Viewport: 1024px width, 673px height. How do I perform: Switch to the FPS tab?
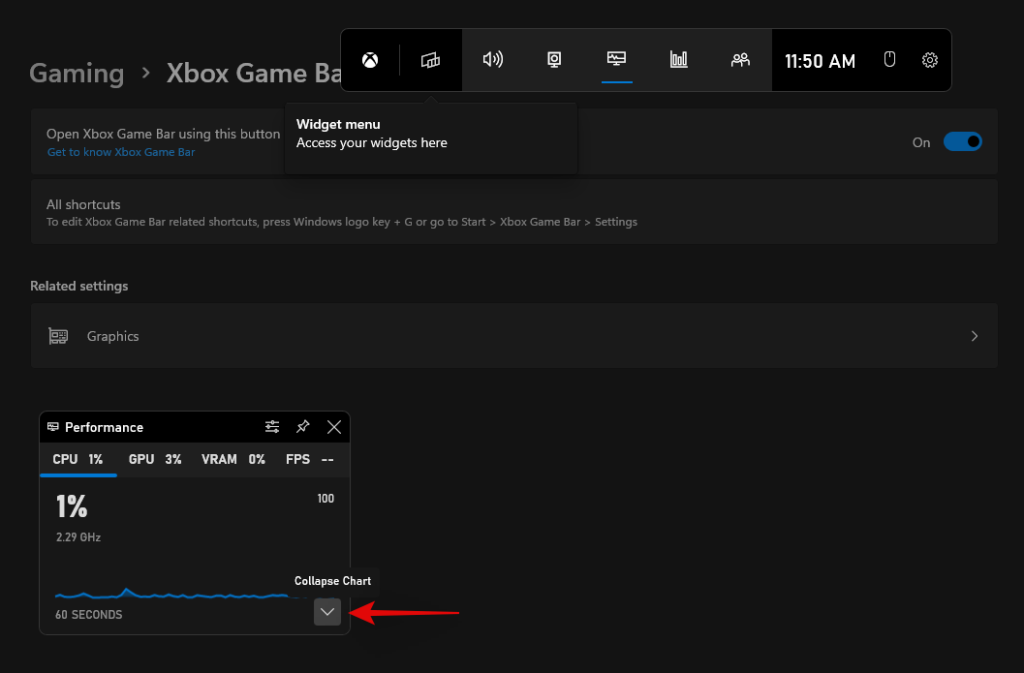pyautogui.click(x=310, y=460)
